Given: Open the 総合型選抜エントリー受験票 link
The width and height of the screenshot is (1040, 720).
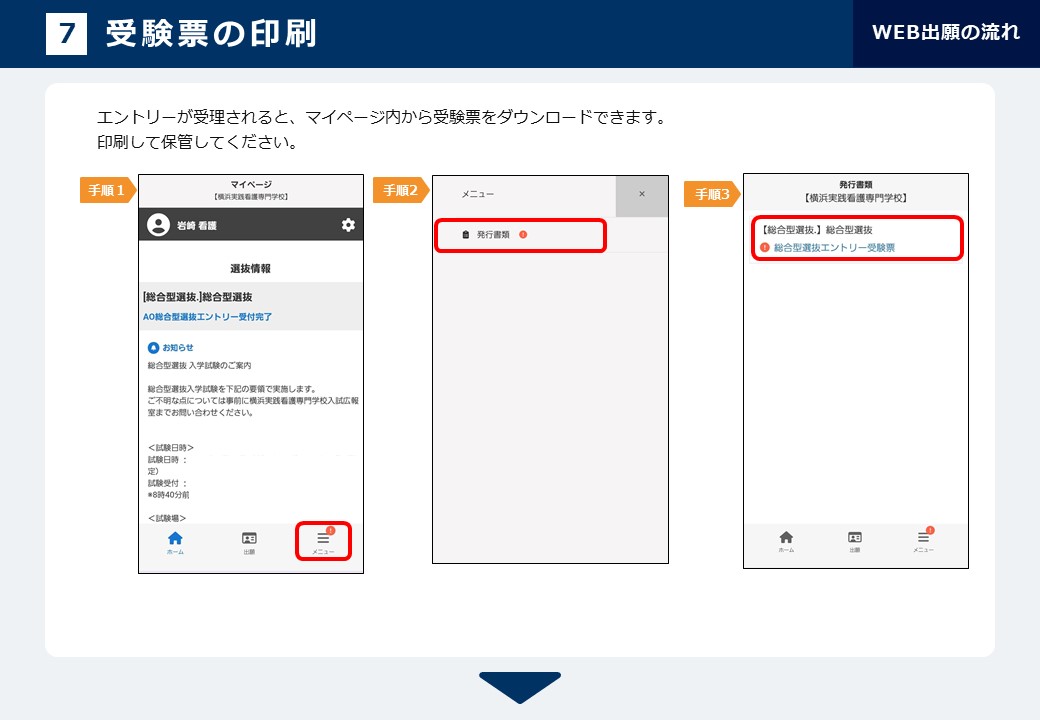Looking at the screenshot, I should pyautogui.click(x=834, y=247).
